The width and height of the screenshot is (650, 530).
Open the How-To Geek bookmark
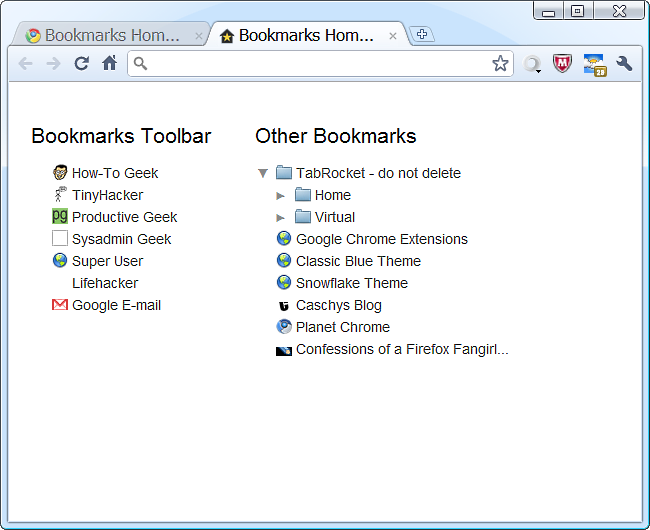(114, 173)
